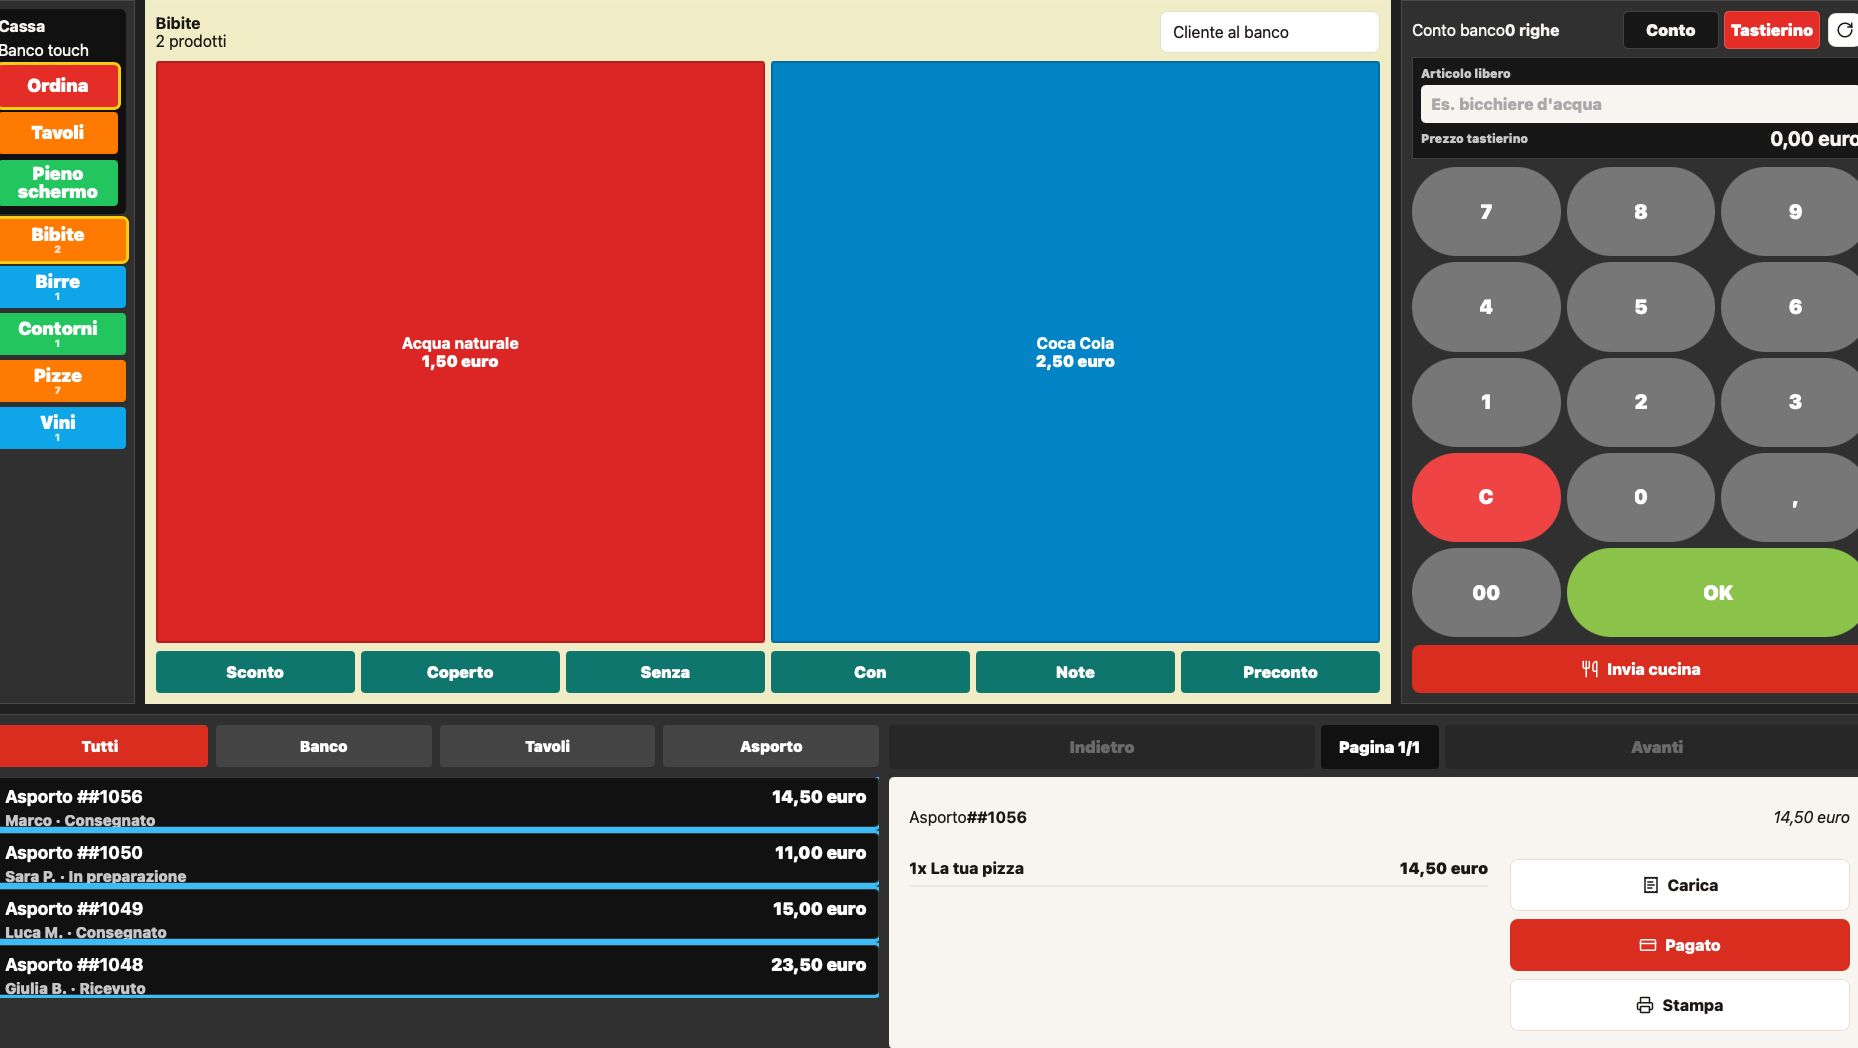The height and width of the screenshot is (1048, 1858).
Task: Open Cliente al banco selector
Action: pyautogui.click(x=1269, y=32)
